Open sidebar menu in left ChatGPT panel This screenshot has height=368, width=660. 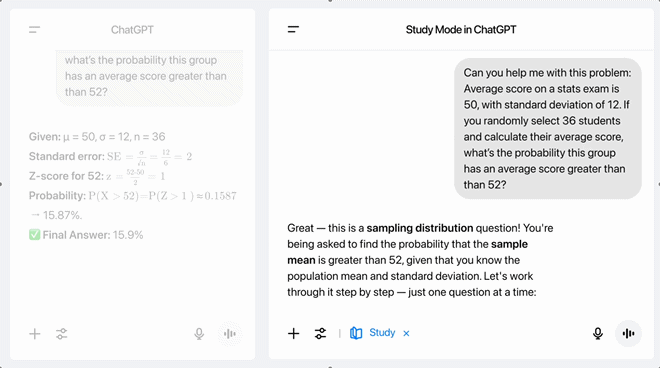tap(35, 29)
